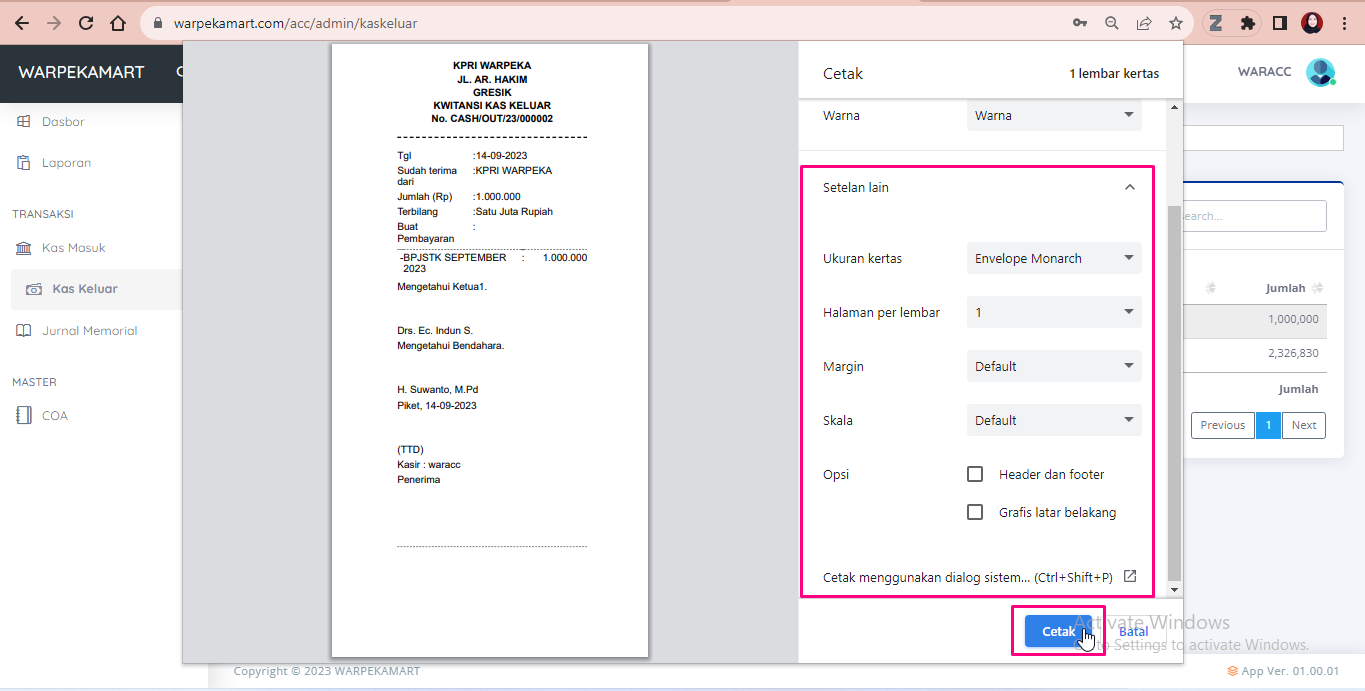Open the Chrome profile avatar
This screenshot has height=691, width=1365.
pyautogui.click(x=1312, y=23)
